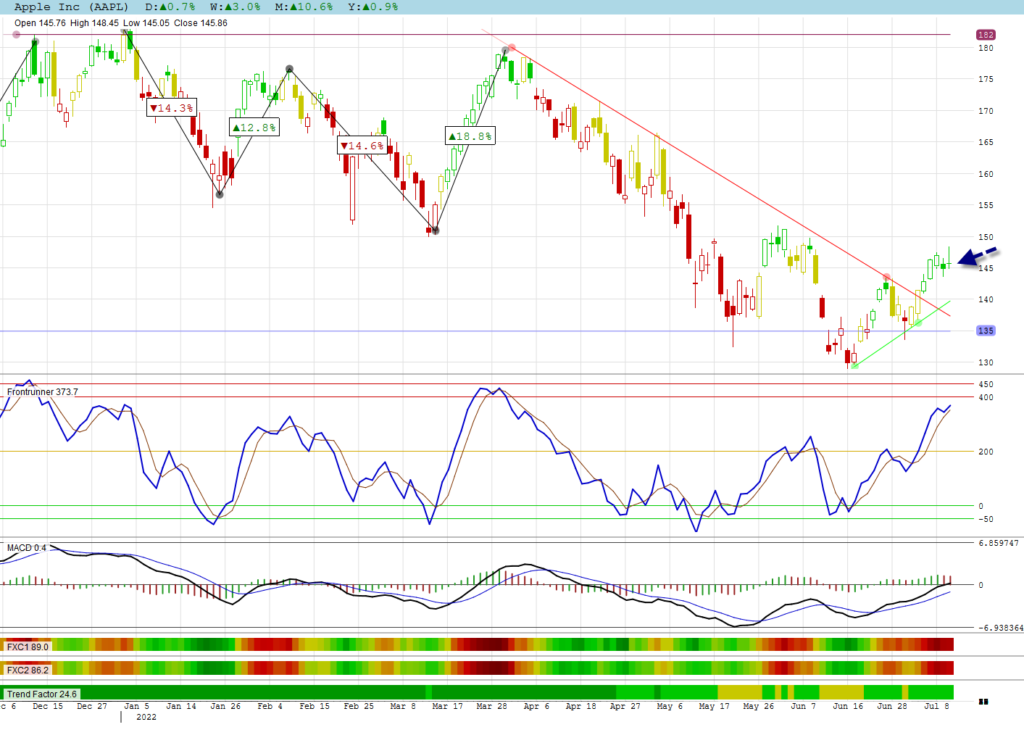Click the ▲18.8% swing label
Viewport: 1024px width, 735px height.
coord(470,136)
